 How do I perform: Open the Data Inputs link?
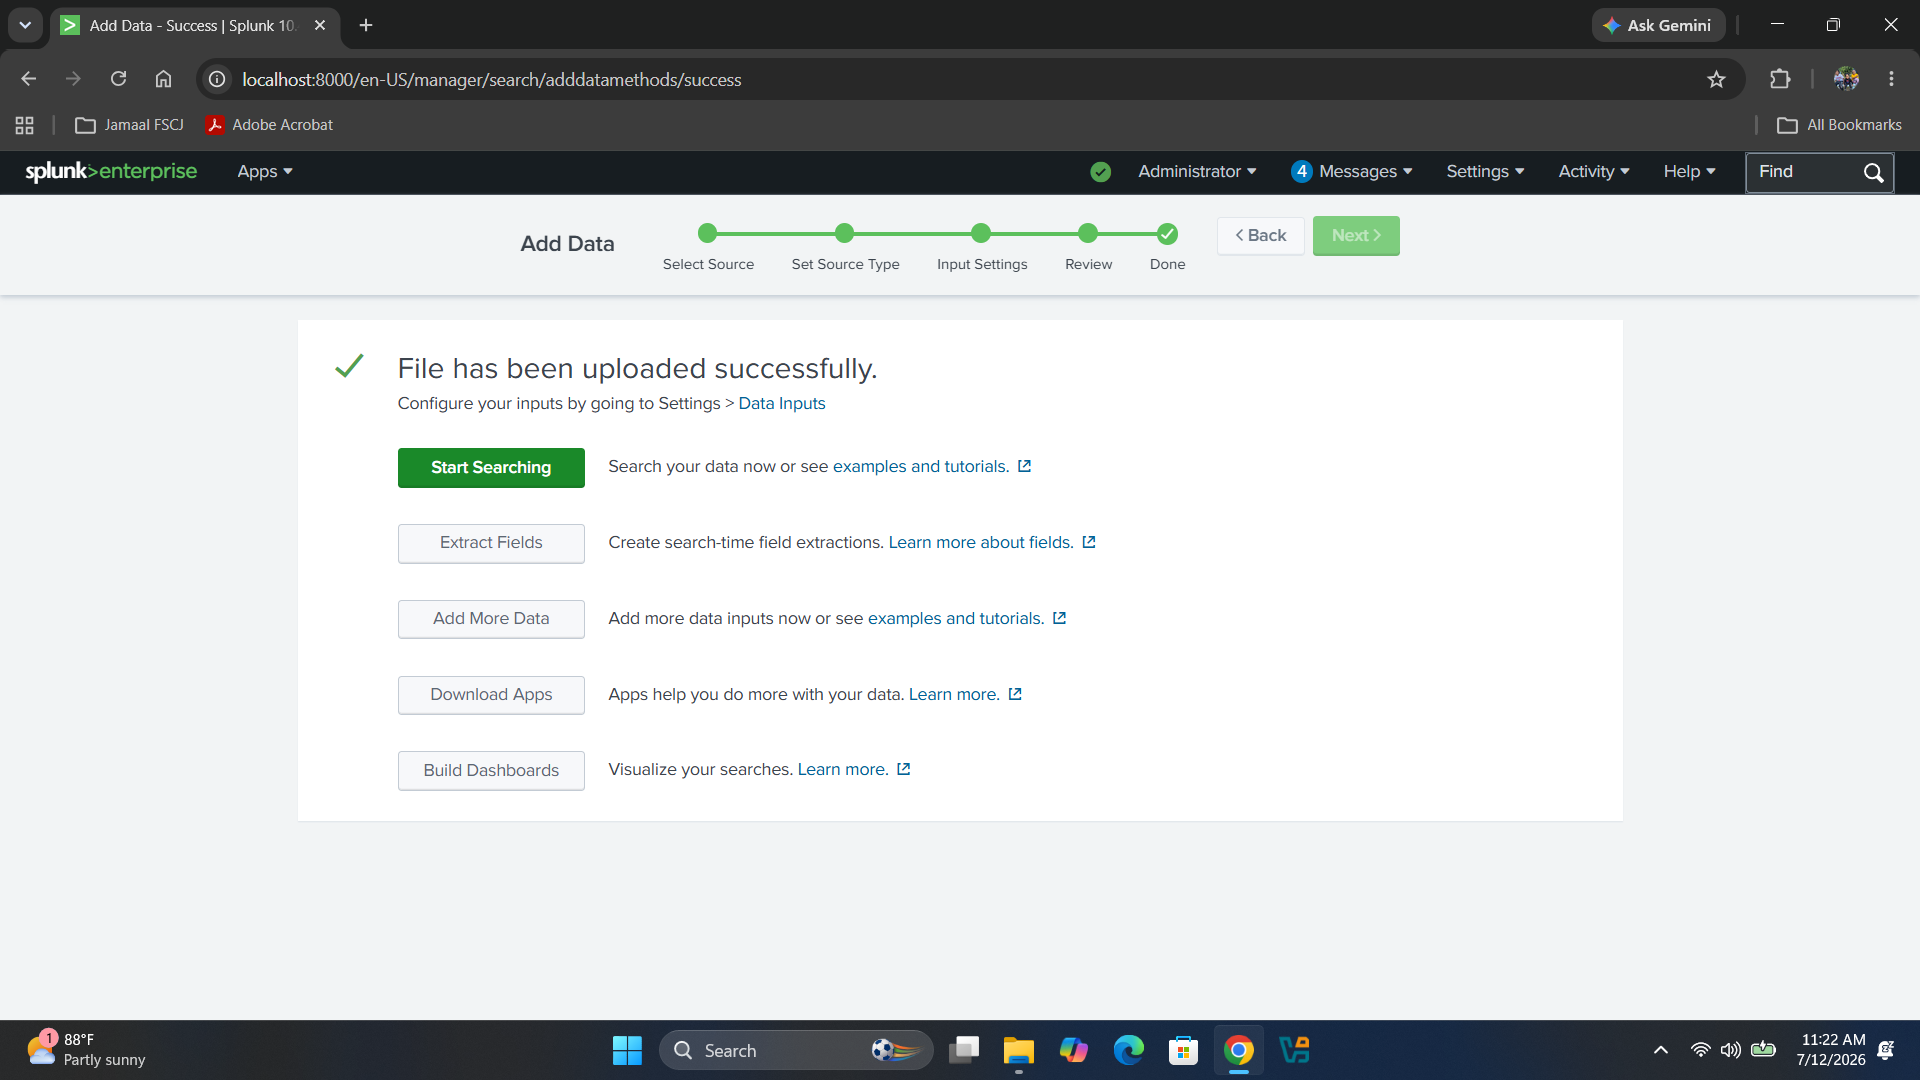pos(781,403)
